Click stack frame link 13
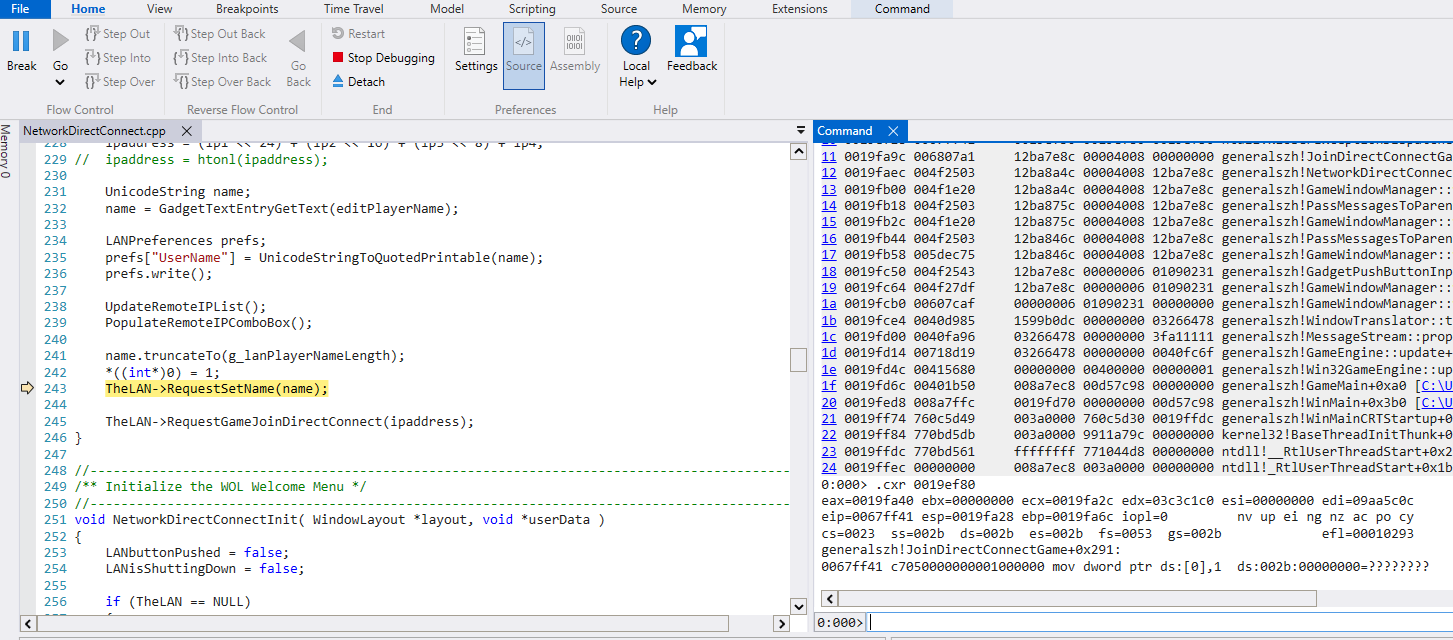 coord(829,190)
